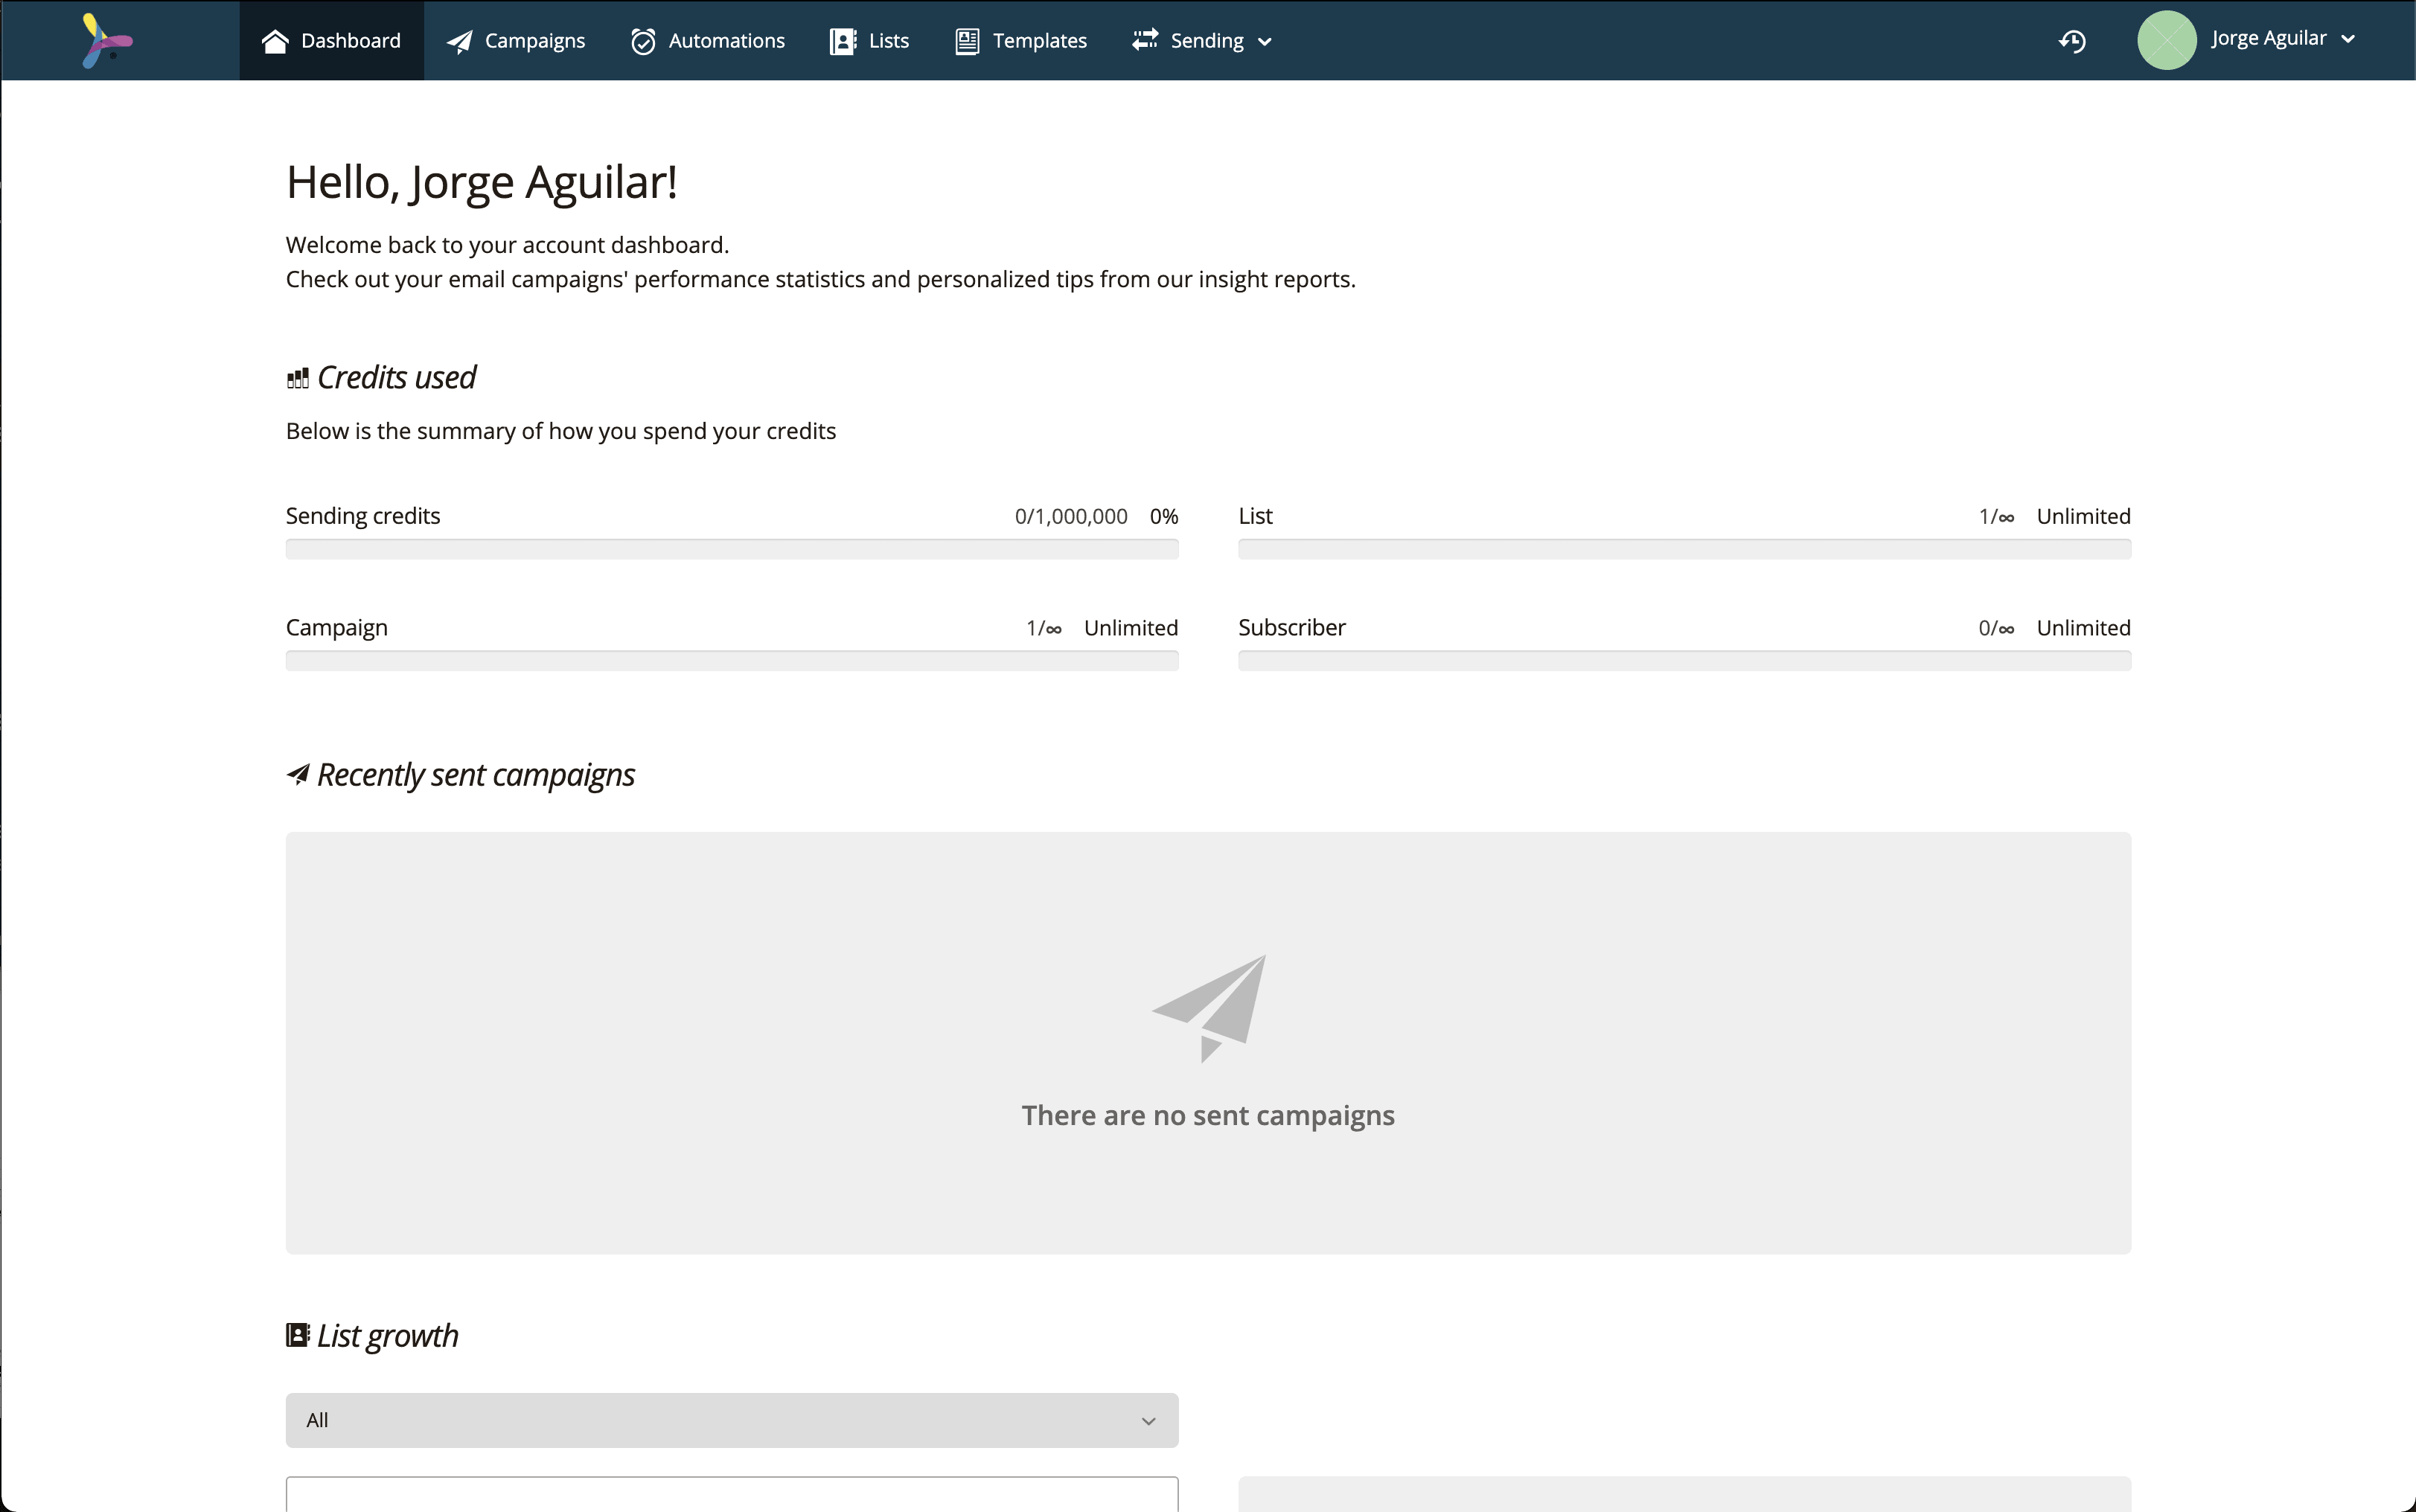Navigate to the Lists menu item
Image resolution: width=2416 pixels, height=1512 pixels.
coord(870,40)
